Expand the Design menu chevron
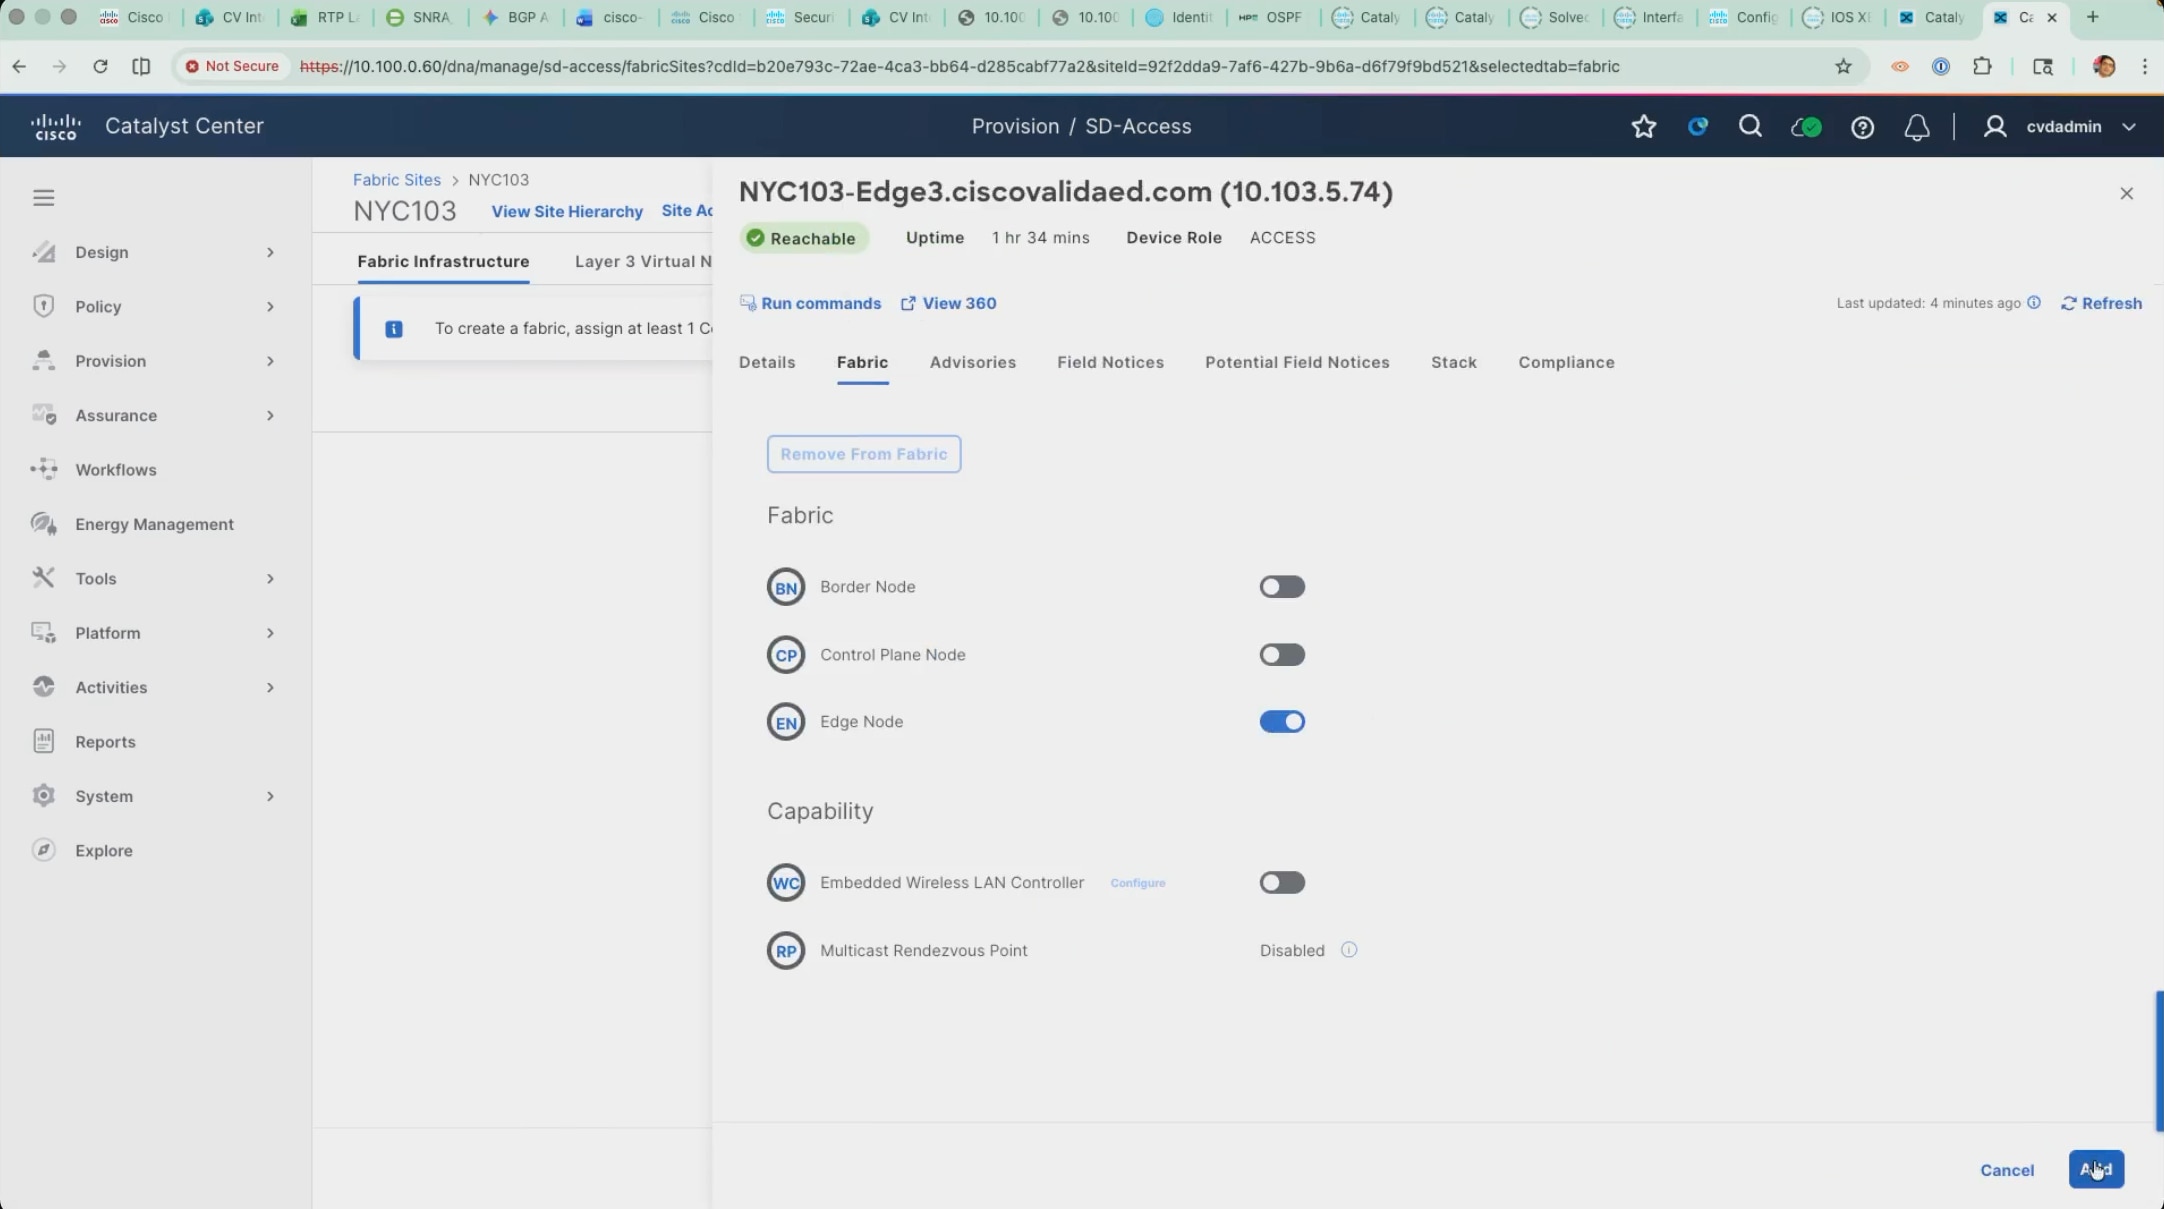The width and height of the screenshot is (2164, 1209). tap(270, 252)
